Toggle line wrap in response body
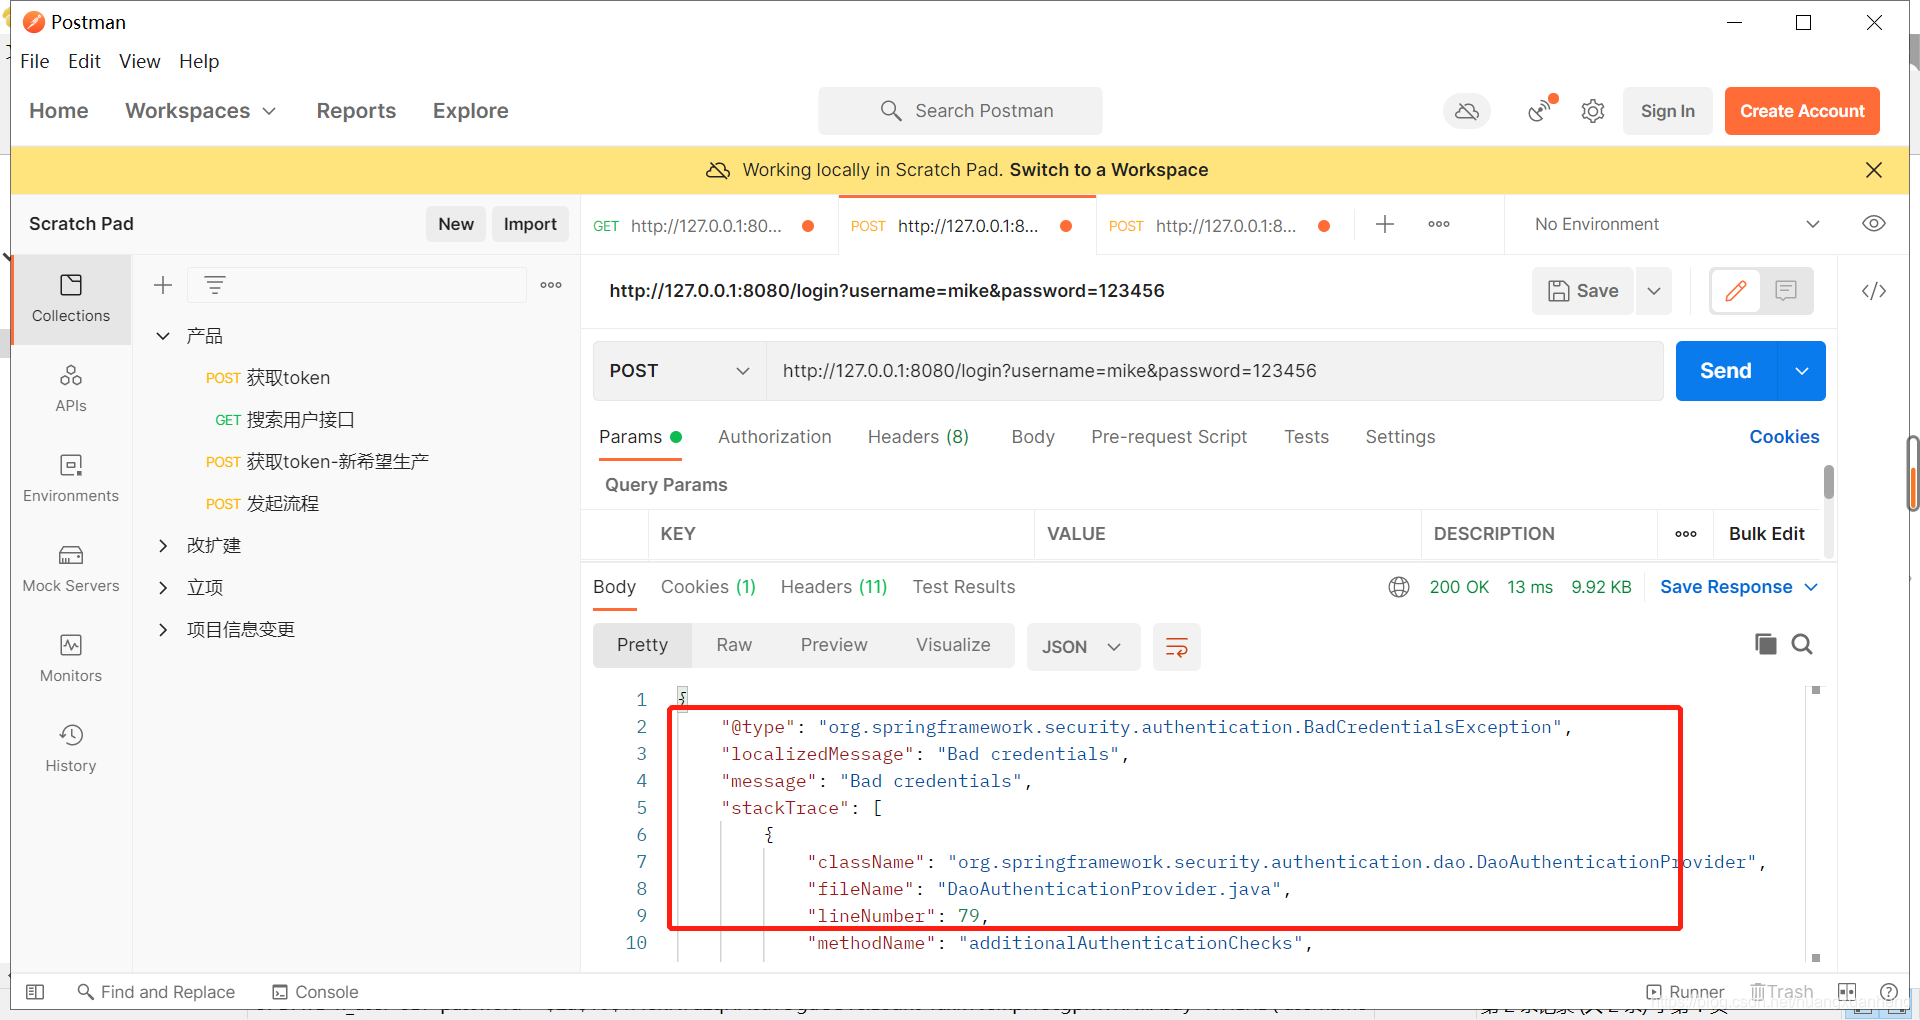Viewport: 1920px width, 1020px height. (x=1177, y=647)
